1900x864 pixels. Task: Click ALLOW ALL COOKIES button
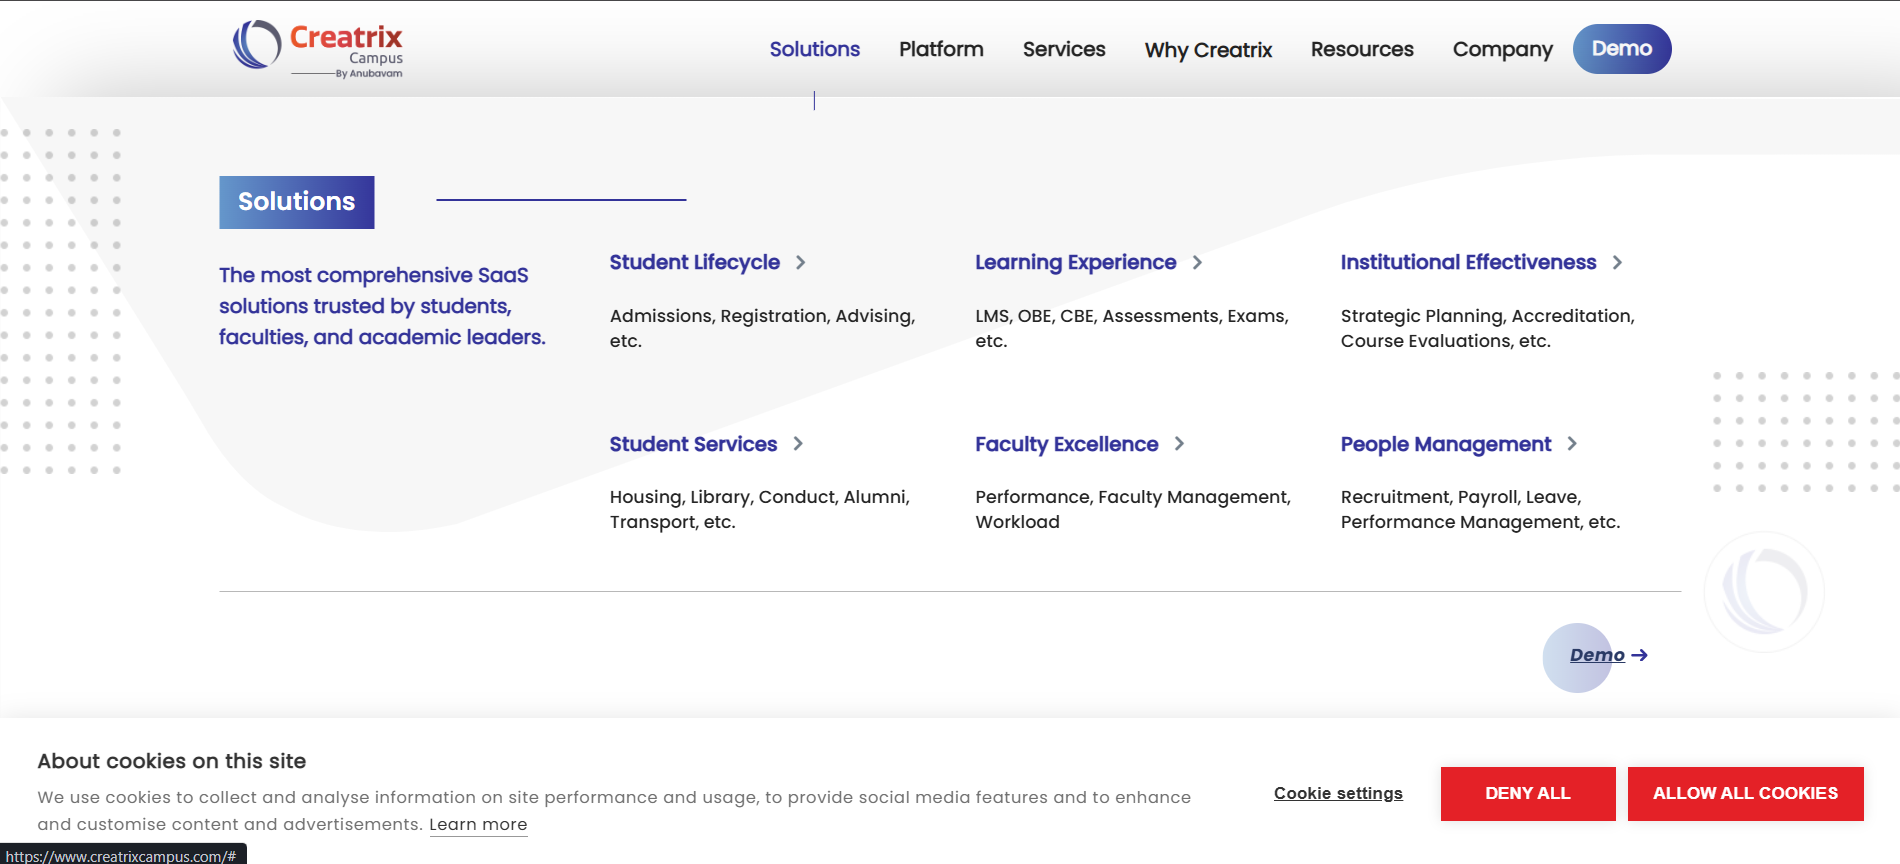click(1746, 794)
